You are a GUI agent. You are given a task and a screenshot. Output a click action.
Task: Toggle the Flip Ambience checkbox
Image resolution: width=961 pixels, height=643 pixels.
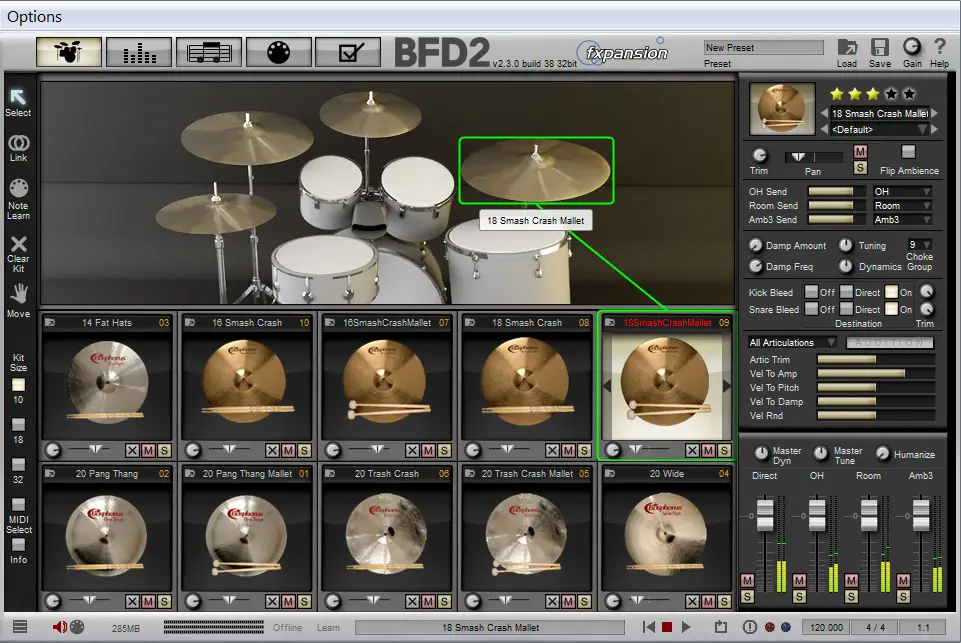(x=908, y=151)
